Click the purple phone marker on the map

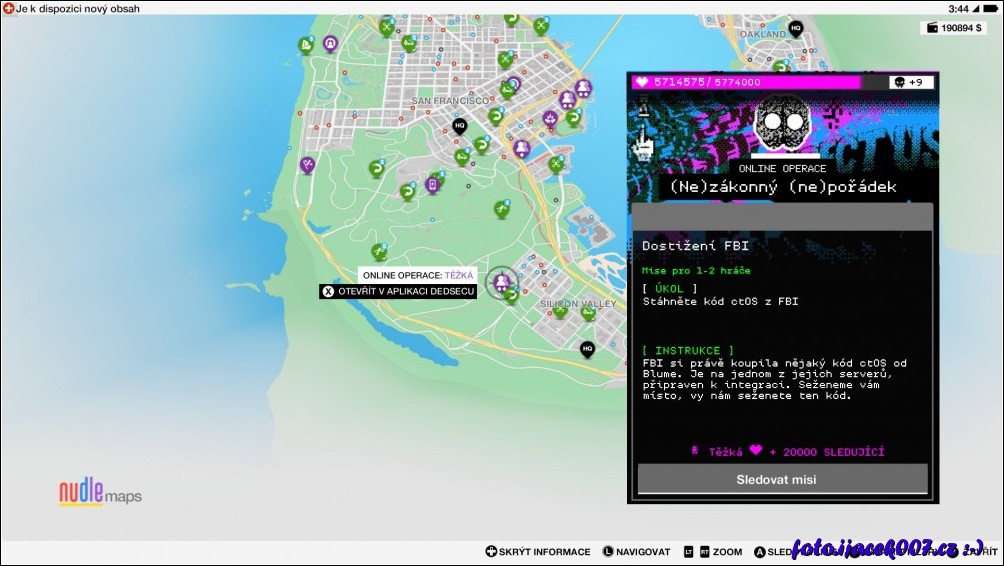(433, 185)
